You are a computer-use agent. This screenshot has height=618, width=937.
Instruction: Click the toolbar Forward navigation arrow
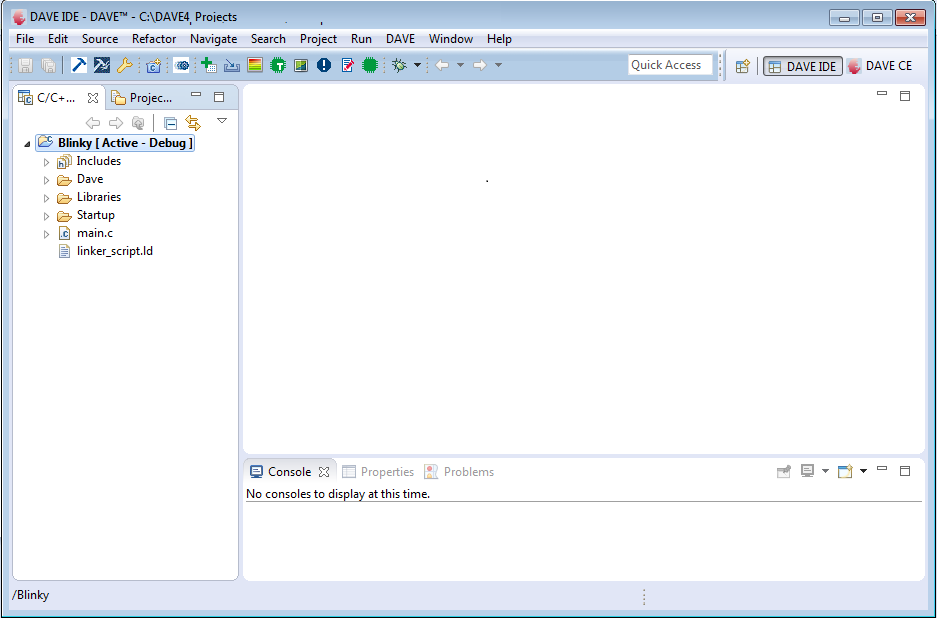click(480, 65)
